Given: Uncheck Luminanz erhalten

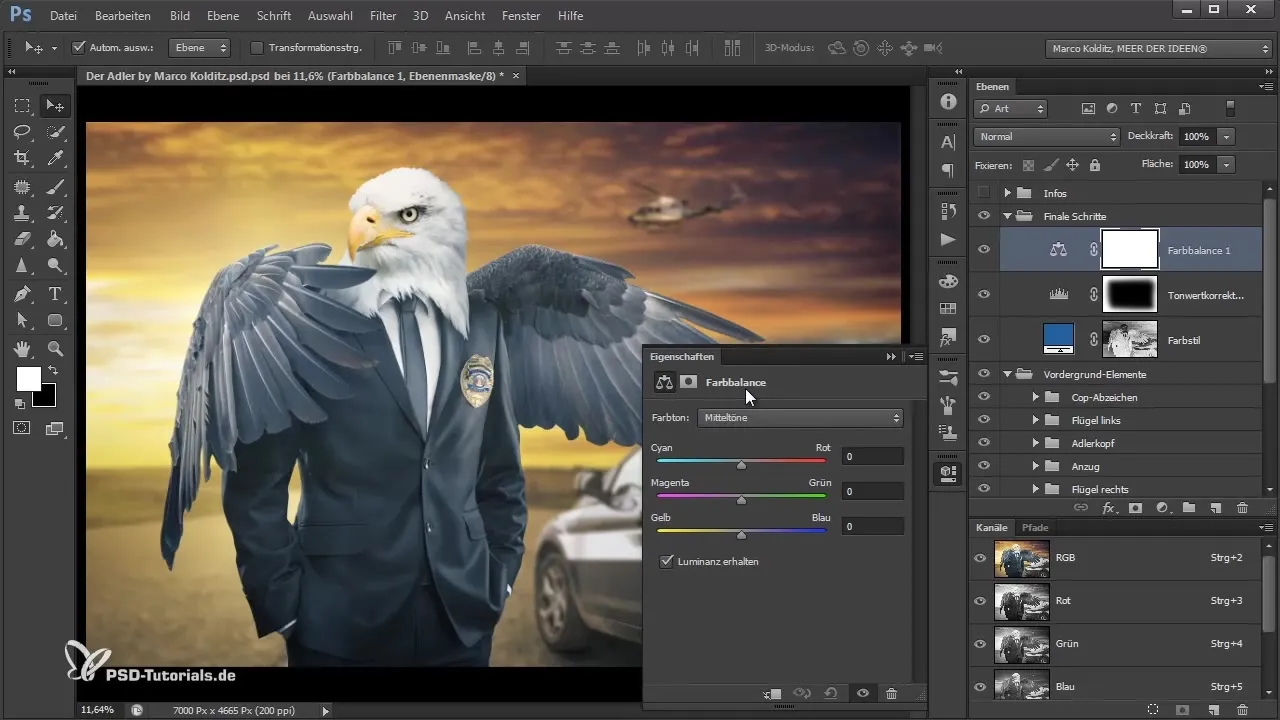Looking at the screenshot, I should (667, 562).
